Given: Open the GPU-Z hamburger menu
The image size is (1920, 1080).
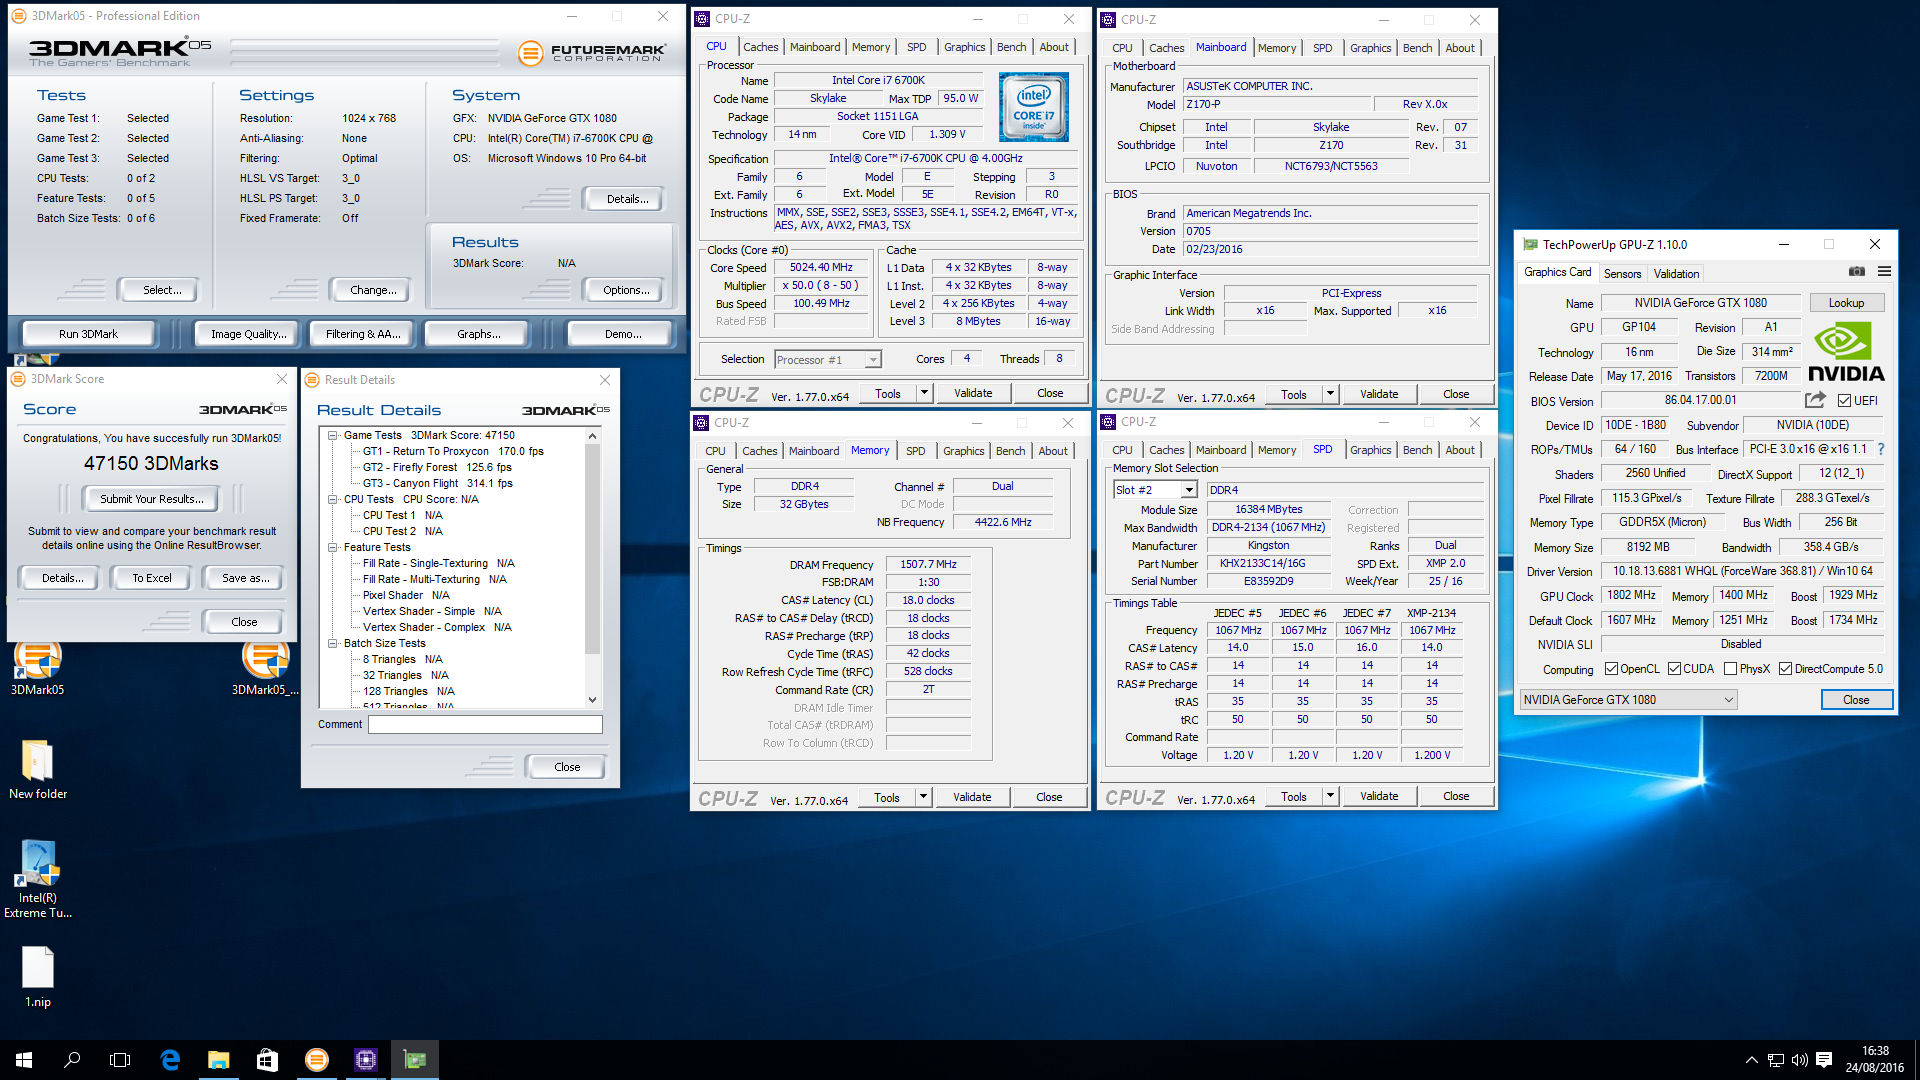Looking at the screenshot, I should 1884,272.
